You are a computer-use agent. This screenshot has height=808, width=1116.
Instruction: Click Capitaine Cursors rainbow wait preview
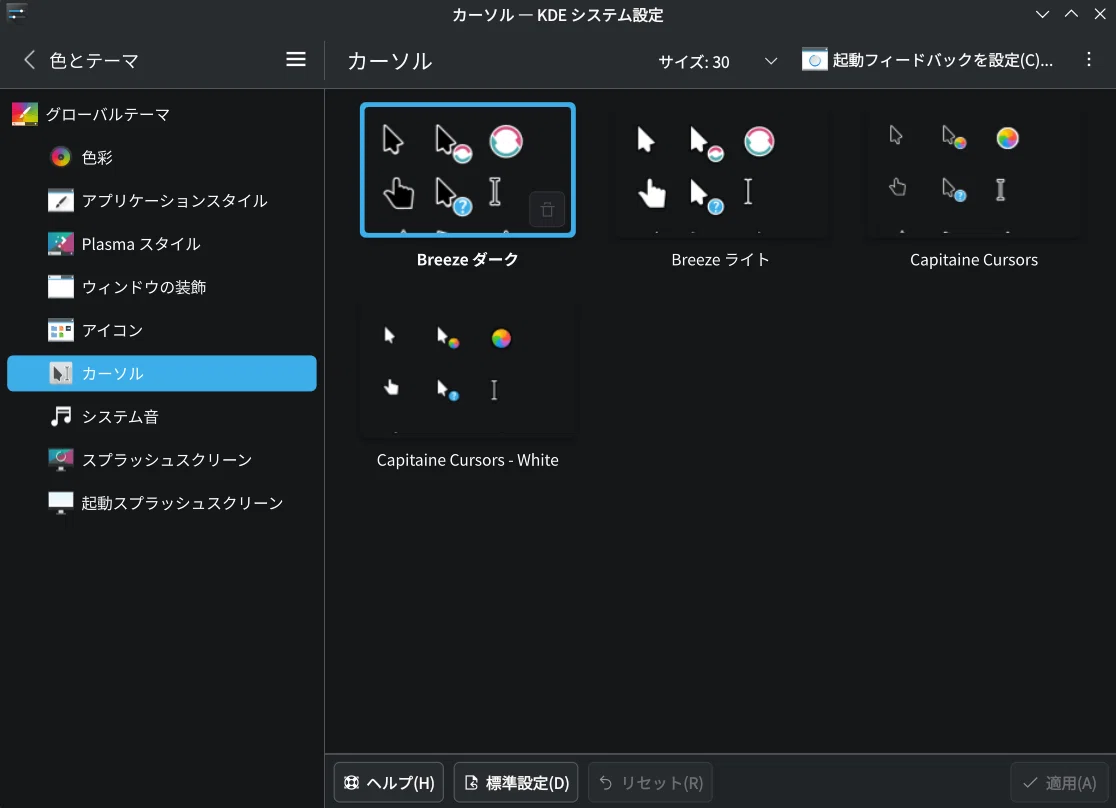pyautogui.click(x=1007, y=138)
